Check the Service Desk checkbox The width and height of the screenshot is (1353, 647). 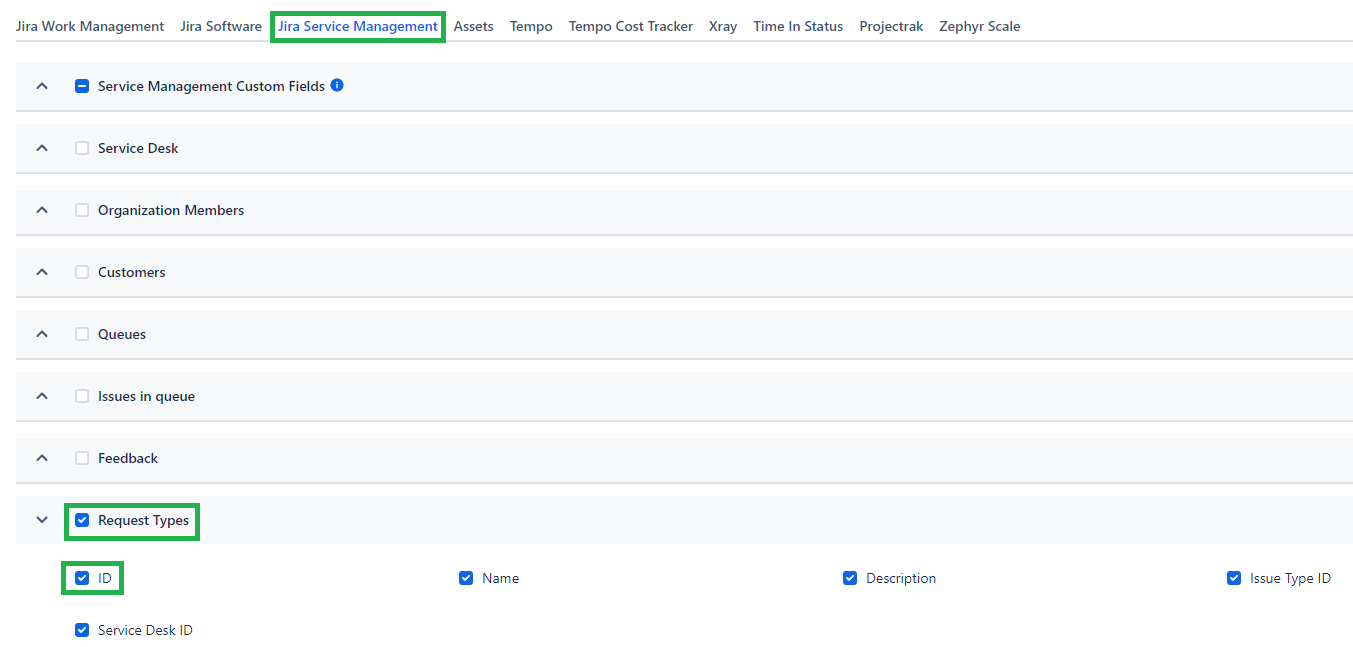[82, 148]
